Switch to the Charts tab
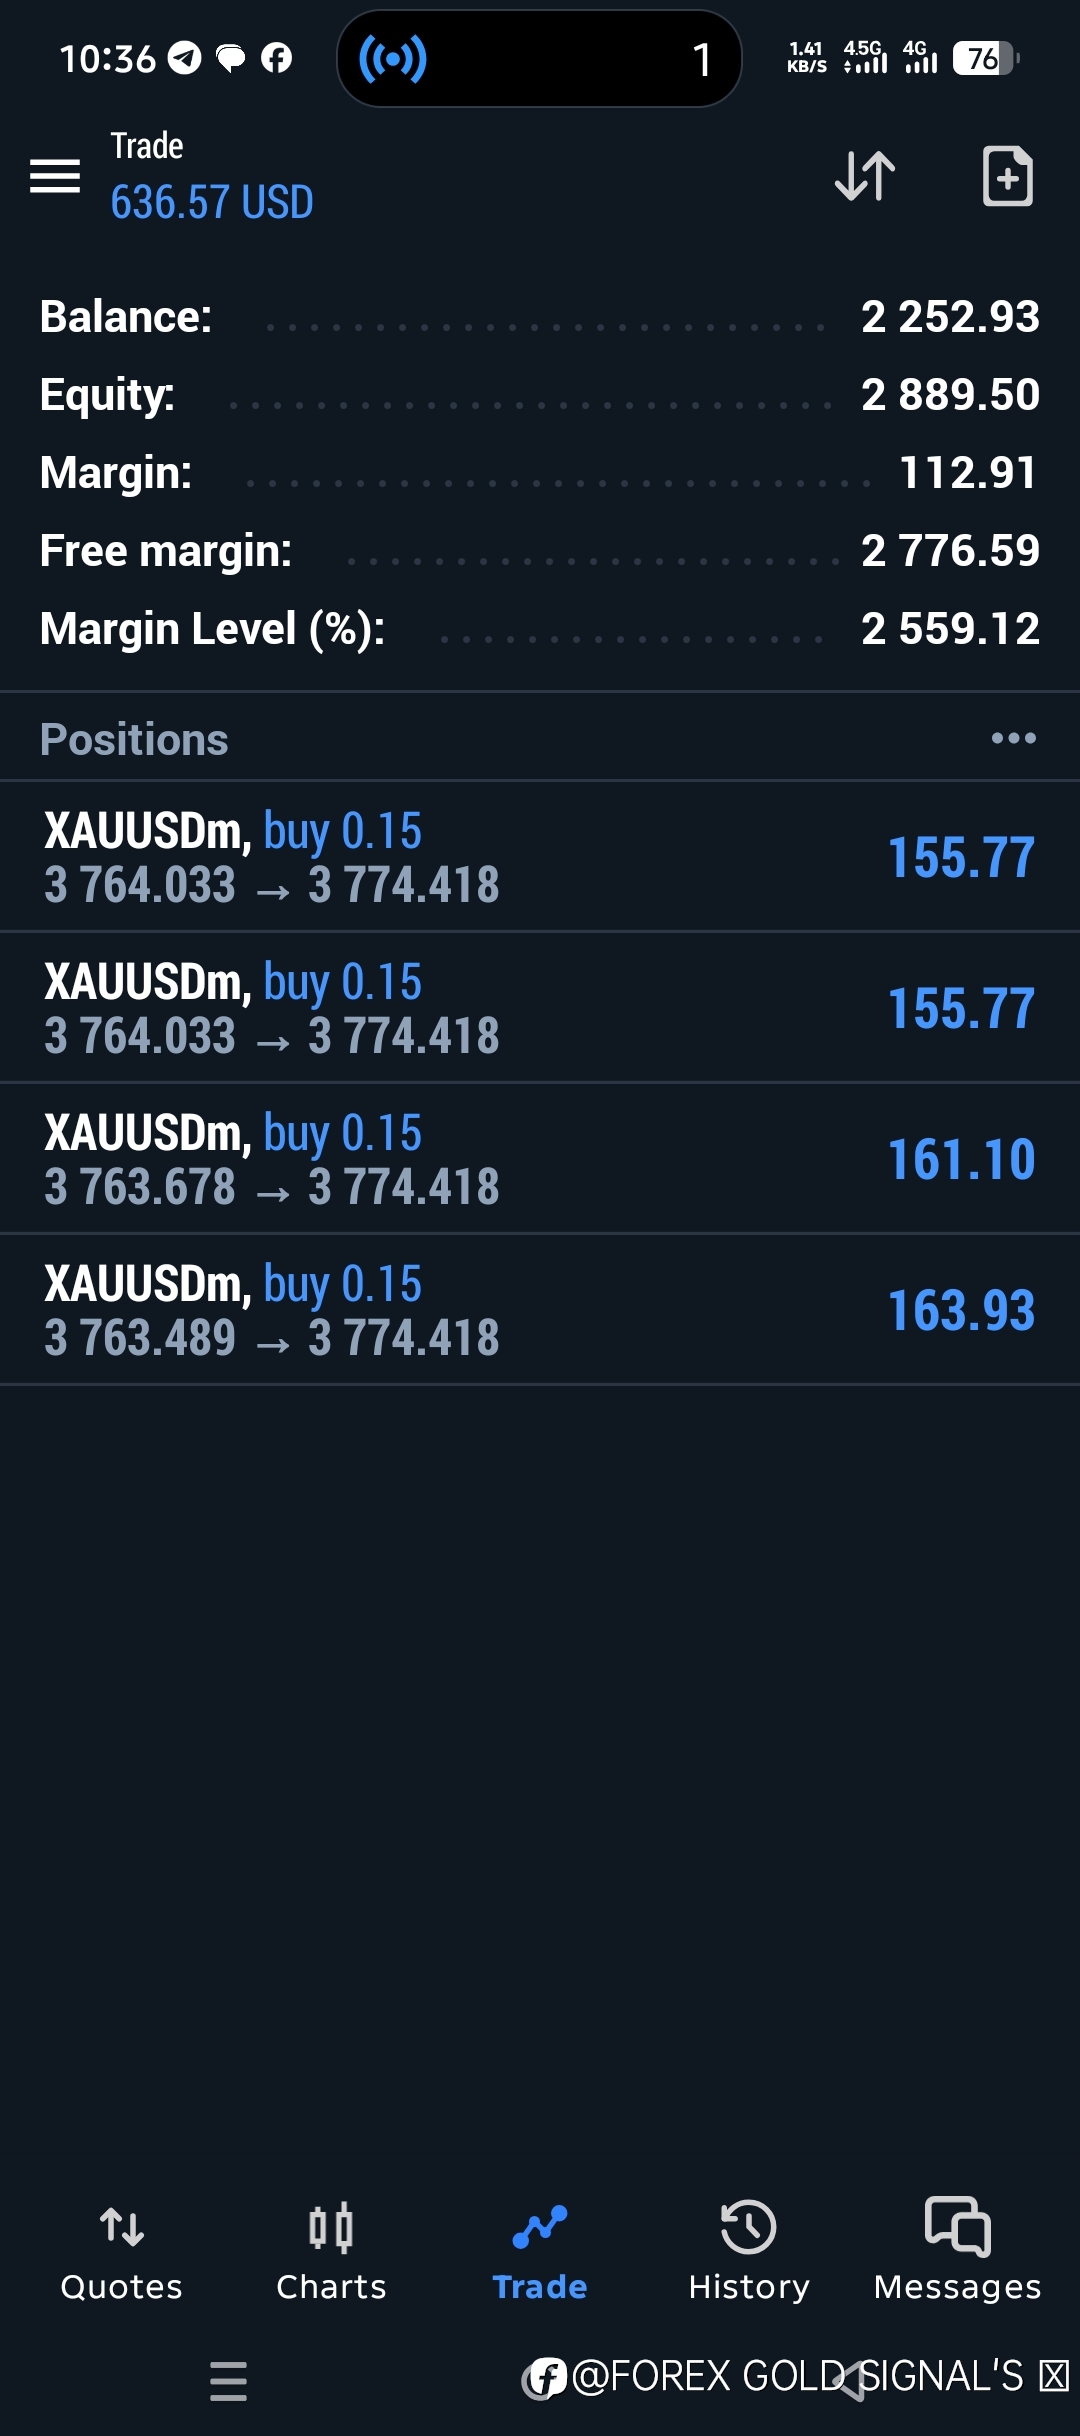The height and width of the screenshot is (2436, 1080). (x=331, y=2250)
